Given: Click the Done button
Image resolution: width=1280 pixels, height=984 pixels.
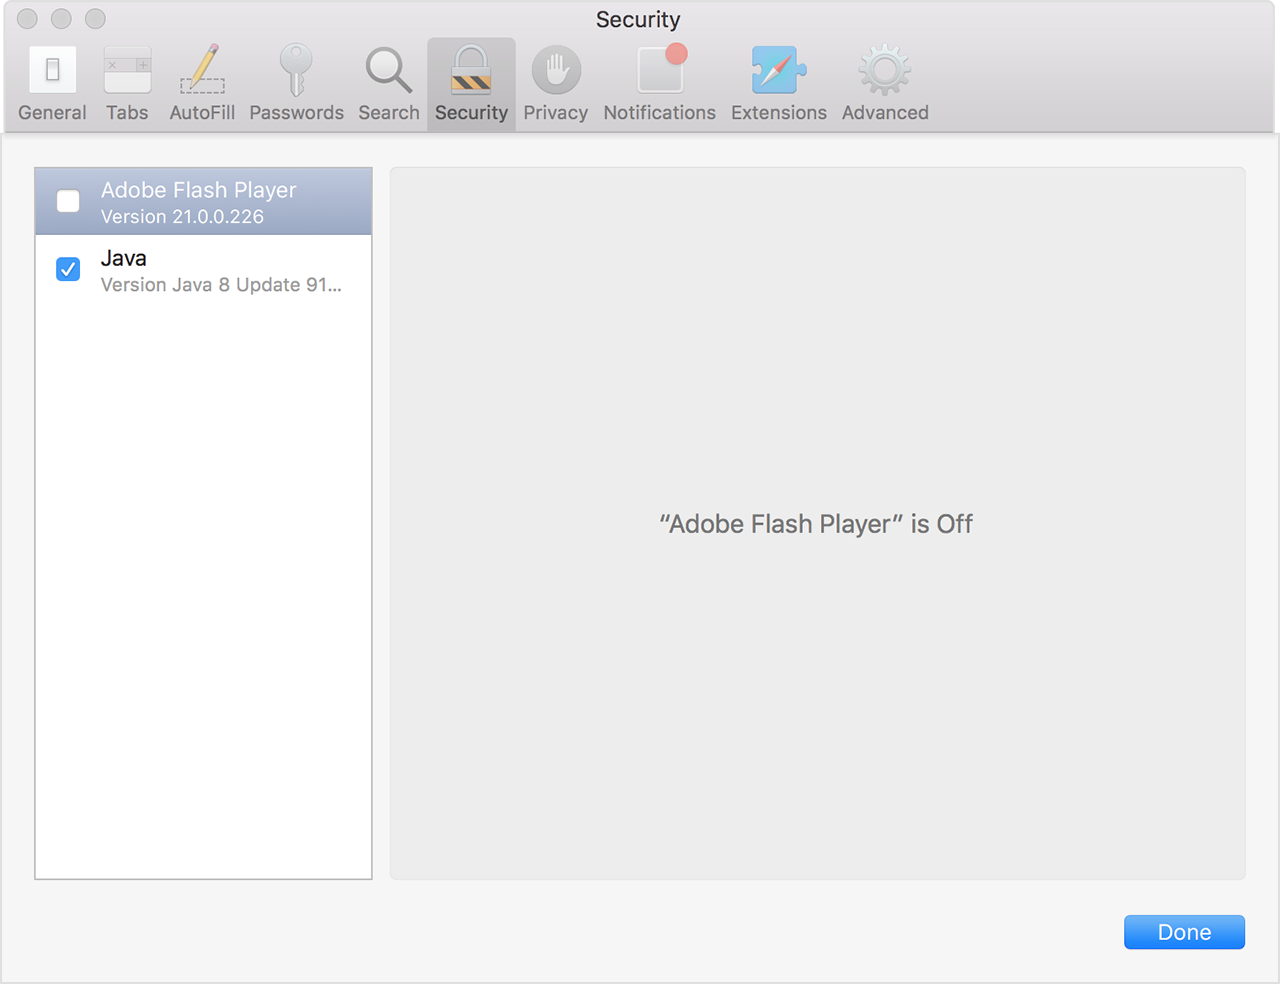Looking at the screenshot, I should point(1184,932).
